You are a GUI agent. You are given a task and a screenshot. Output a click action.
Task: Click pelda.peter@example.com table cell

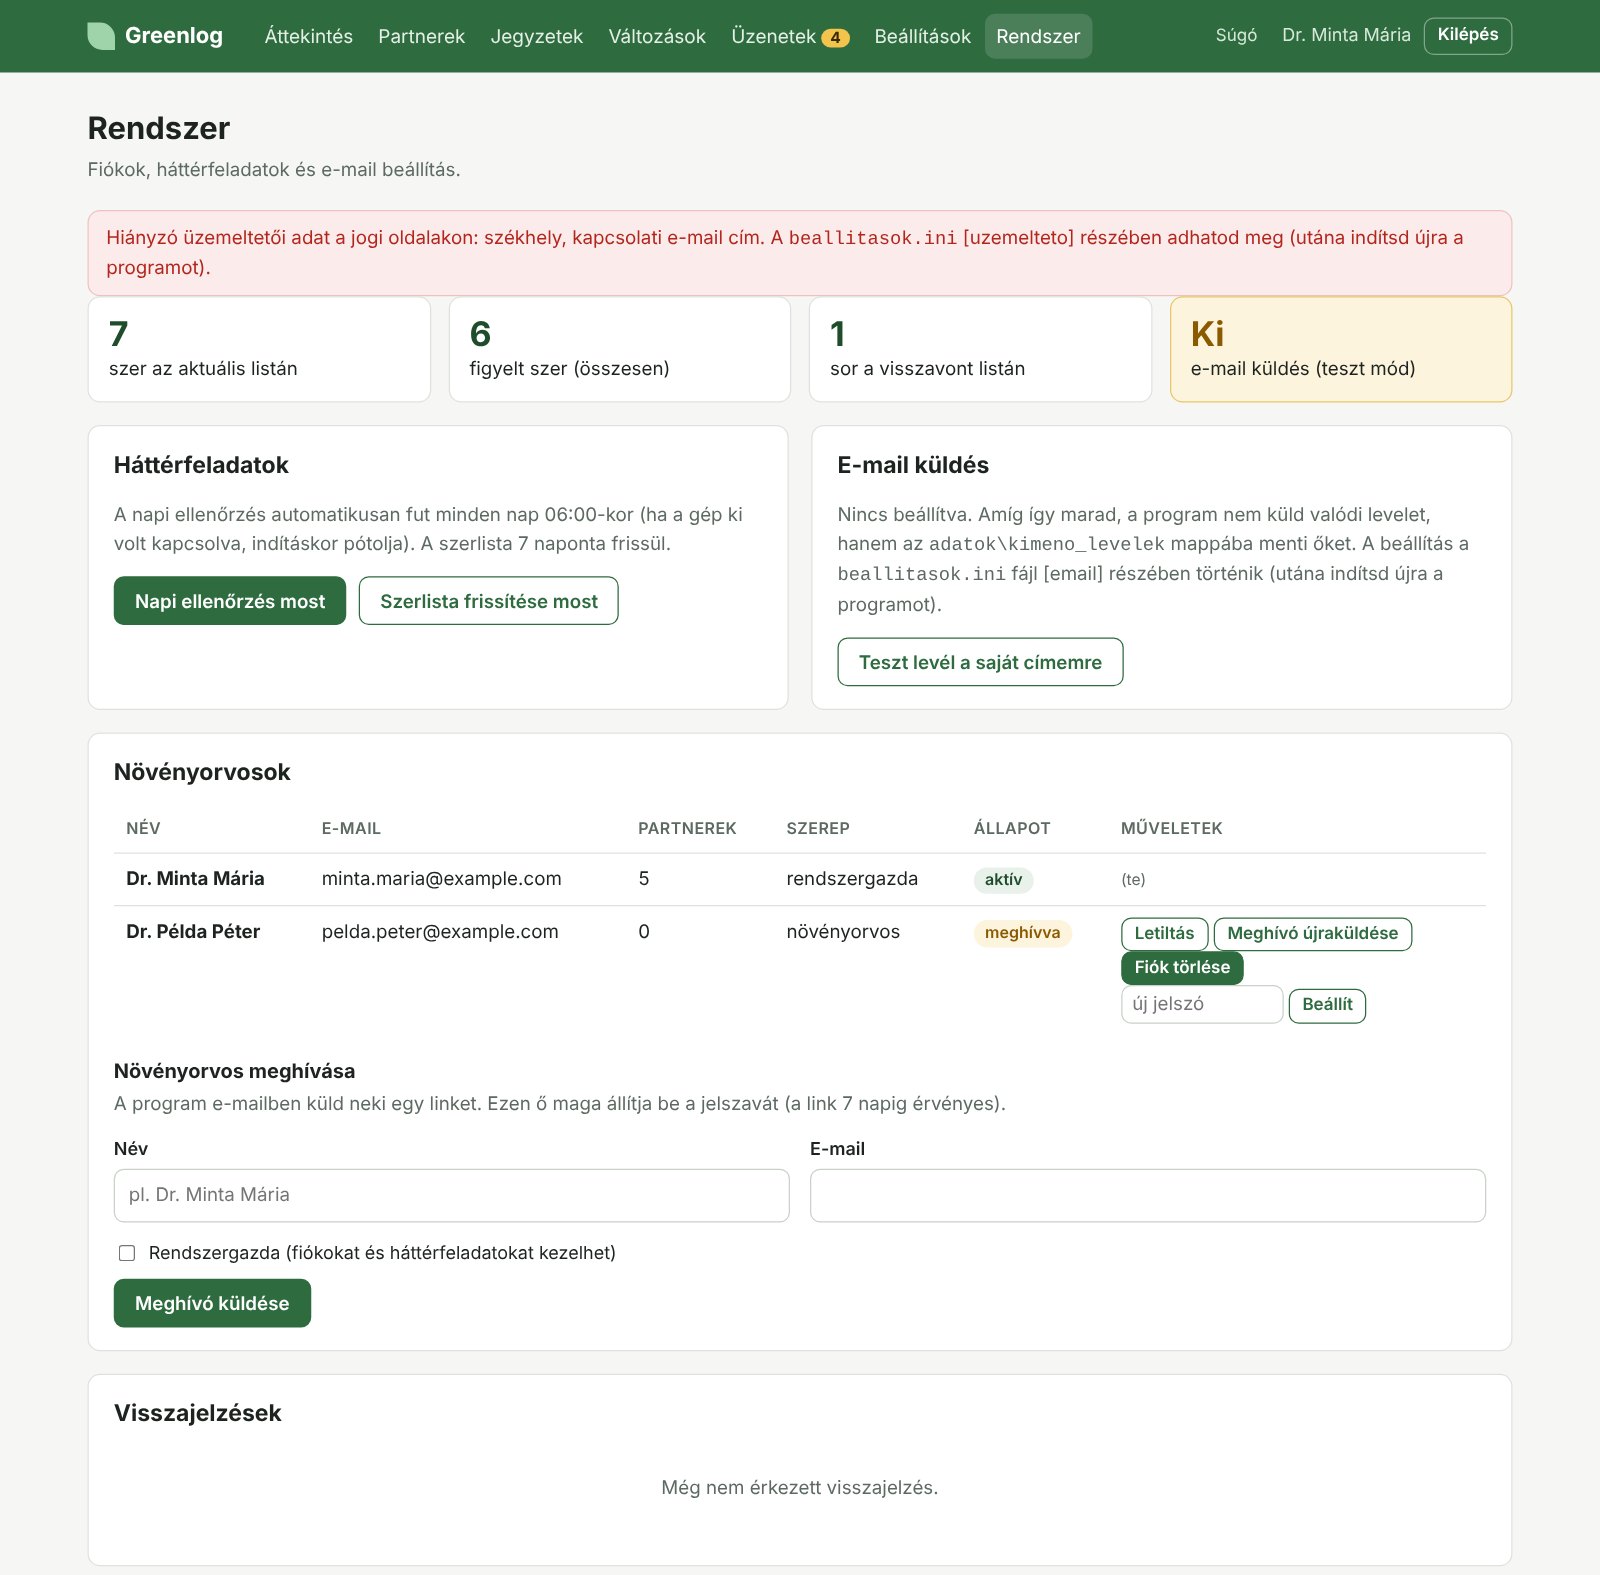point(440,932)
